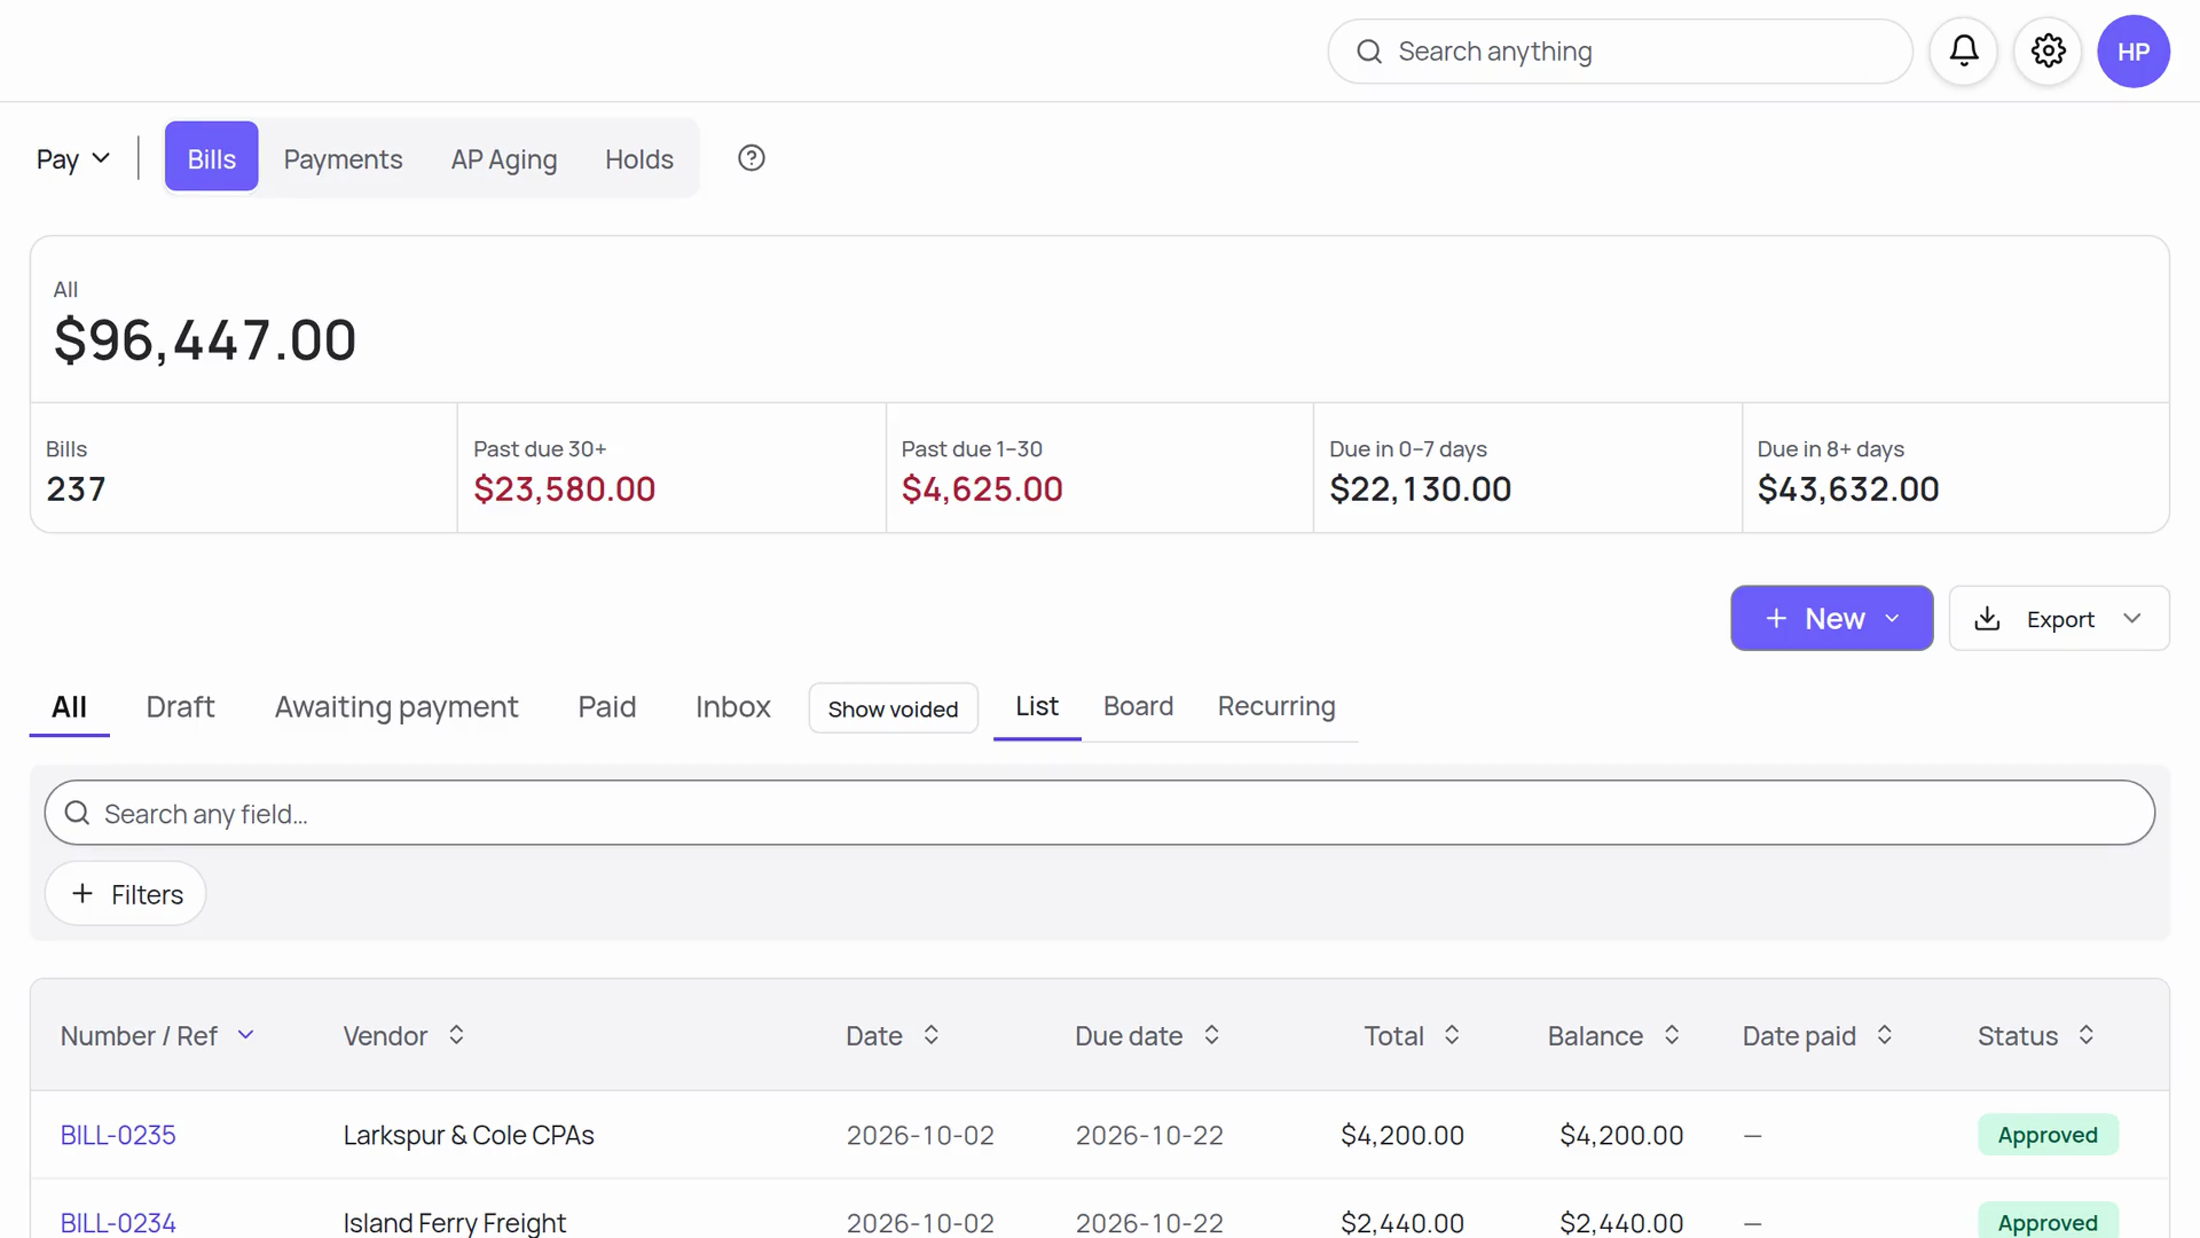
Task: Click the Filters button
Action: click(x=126, y=893)
